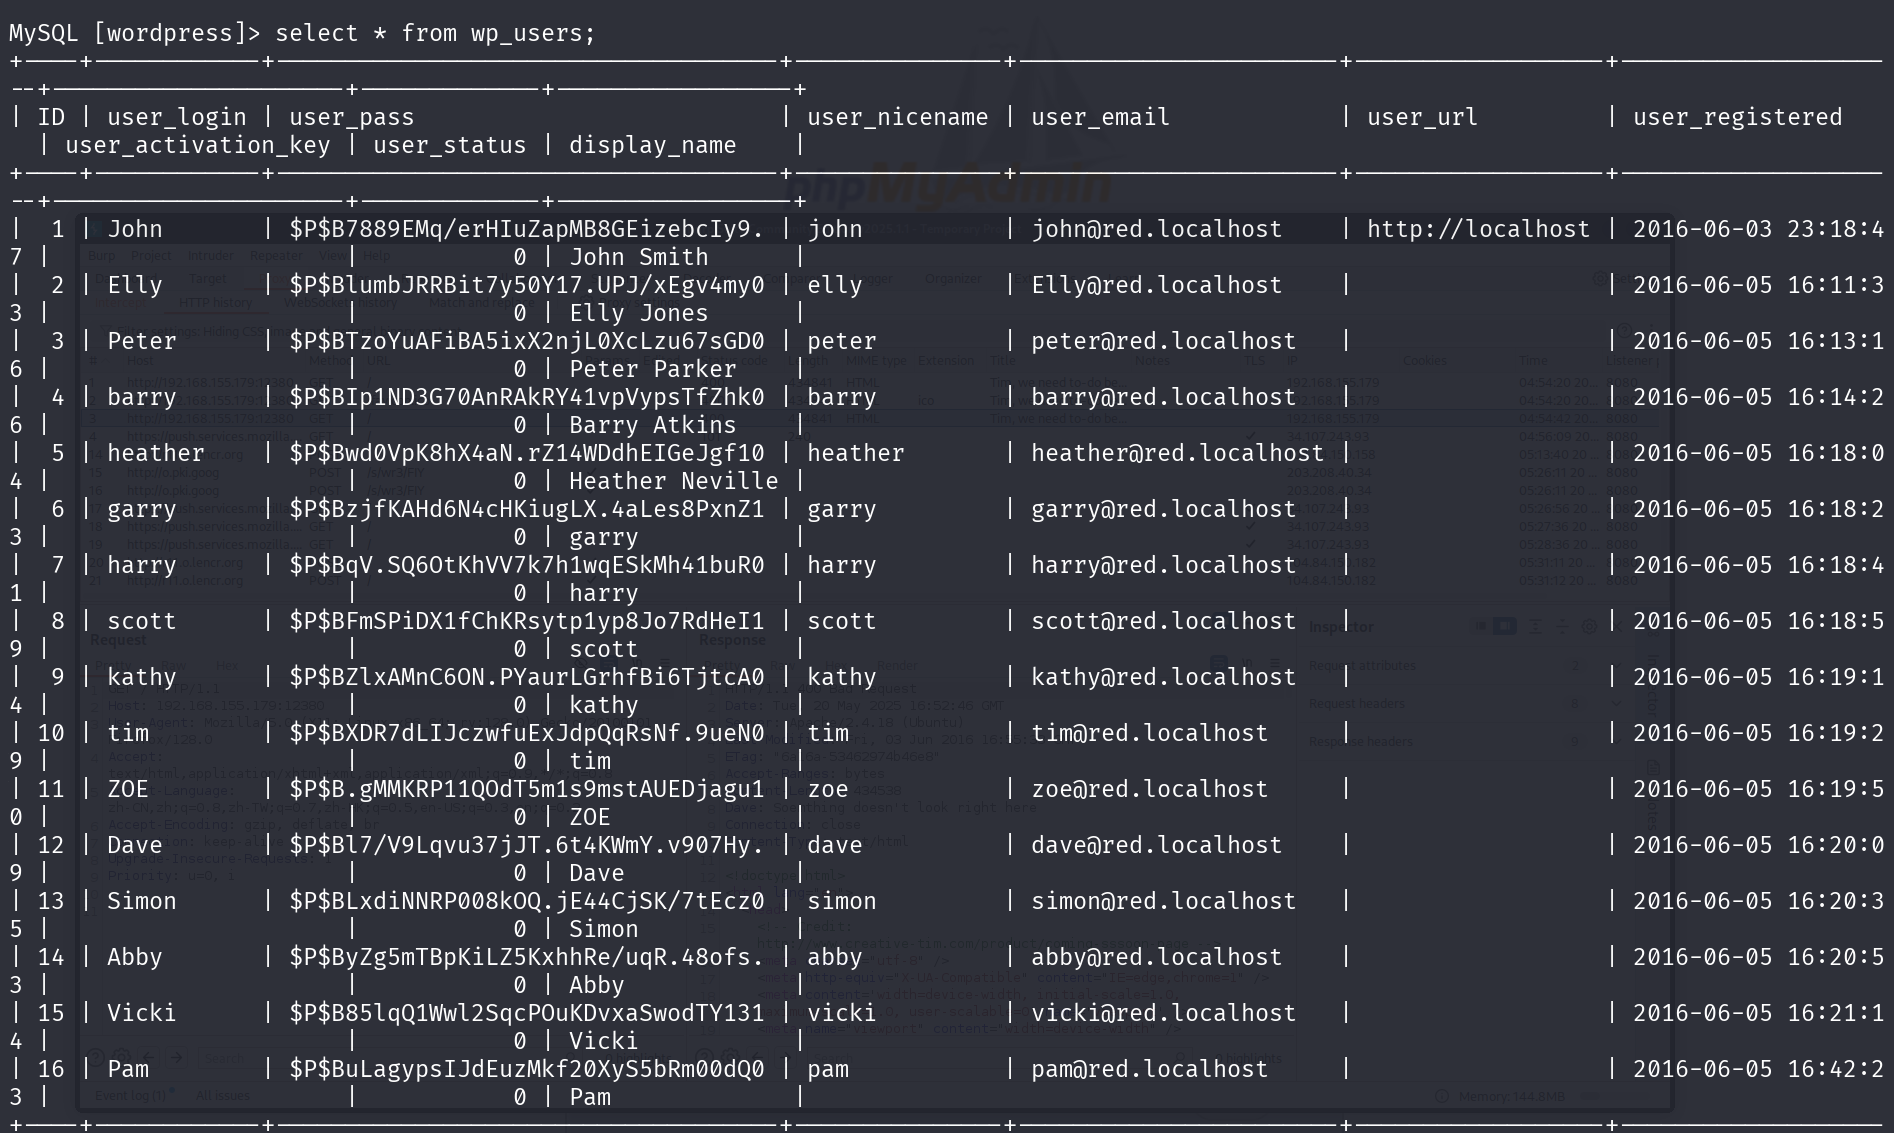Click heather's password hash $P$Bwd0VpK8hX4aN
Viewport: 1894px width, 1133px height.
click(x=527, y=453)
